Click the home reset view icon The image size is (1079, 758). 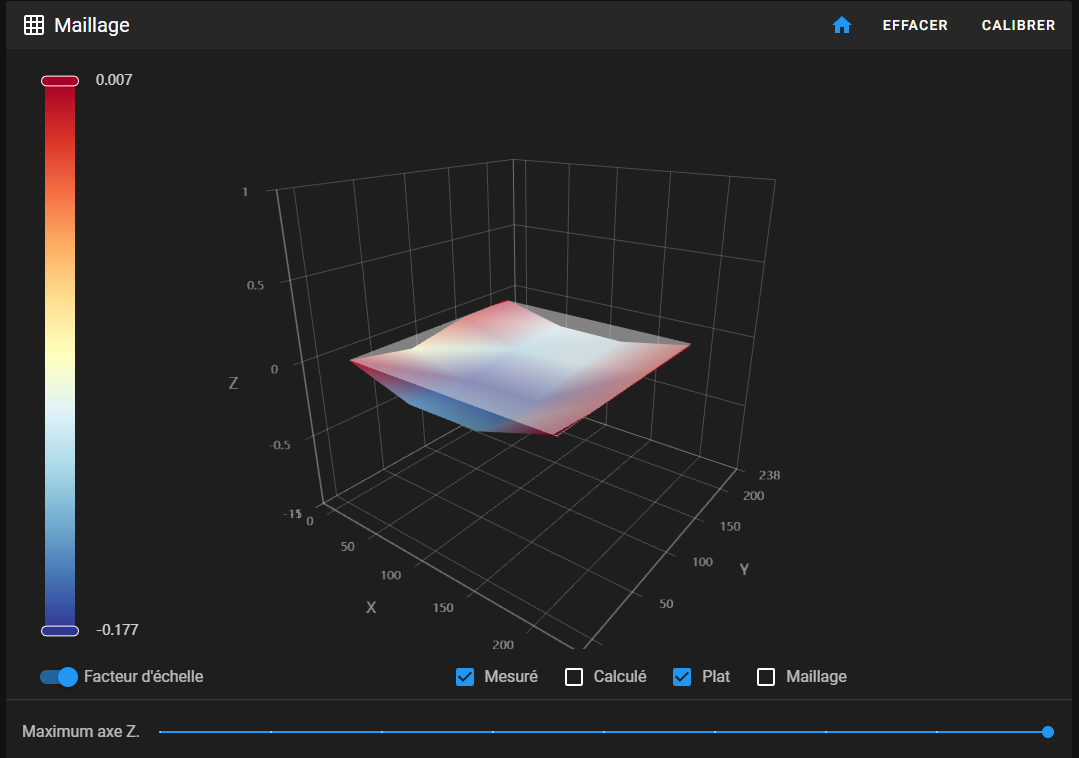click(x=842, y=25)
